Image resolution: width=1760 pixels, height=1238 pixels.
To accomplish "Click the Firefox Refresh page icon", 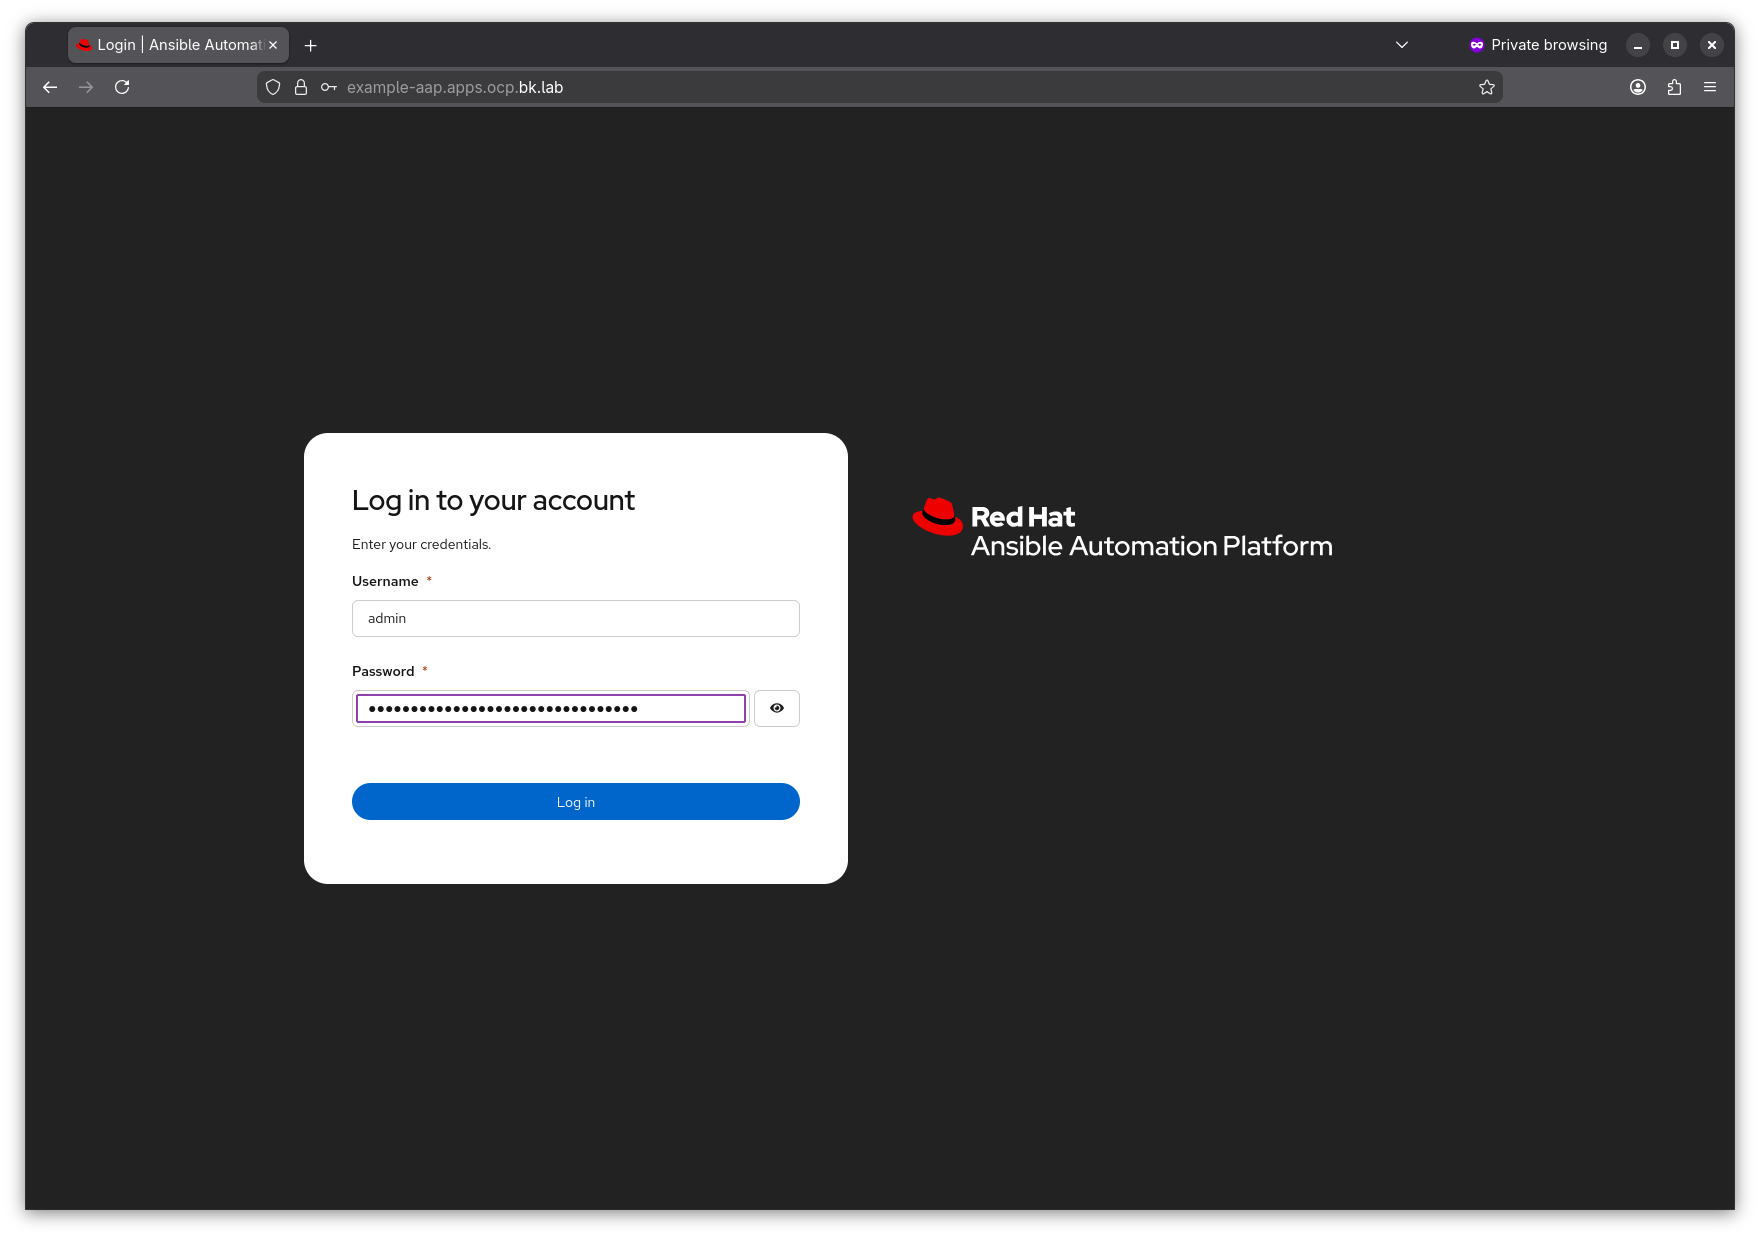I will (x=122, y=87).
